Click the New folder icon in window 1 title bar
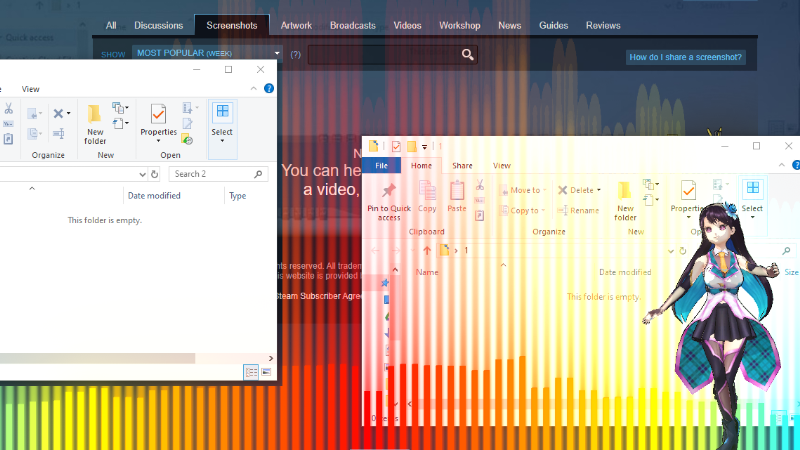 point(411,147)
